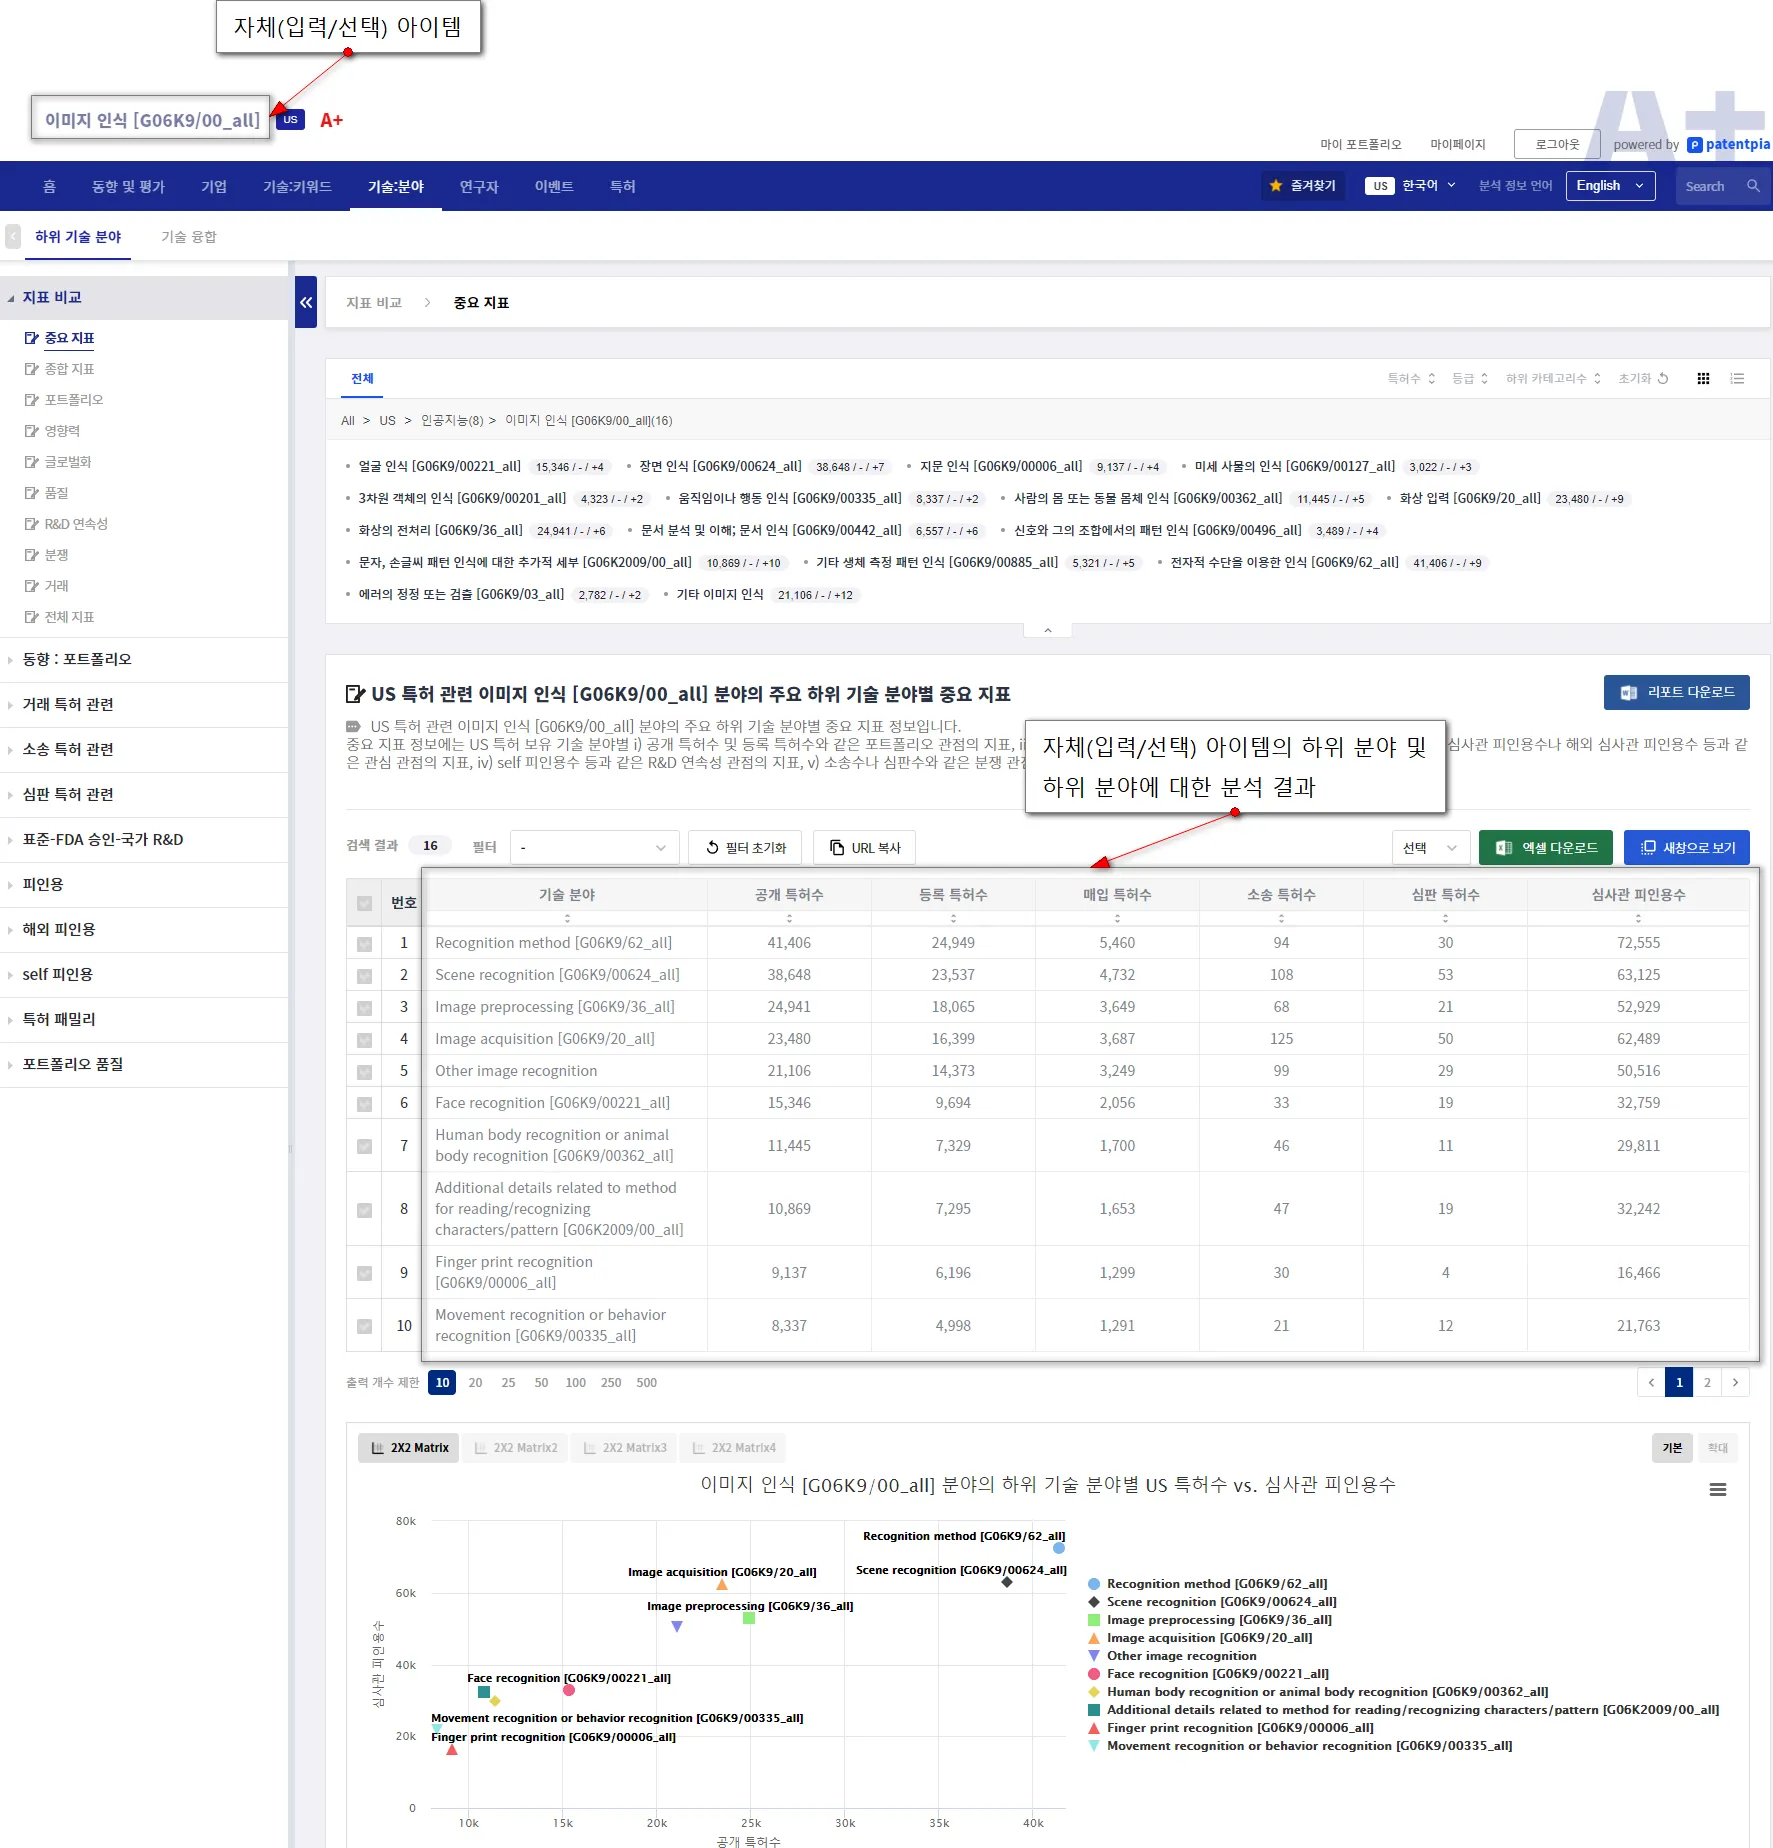Open the 특허 menu
Image resolution: width=1773 pixels, height=1848 pixels.
(622, 186)
